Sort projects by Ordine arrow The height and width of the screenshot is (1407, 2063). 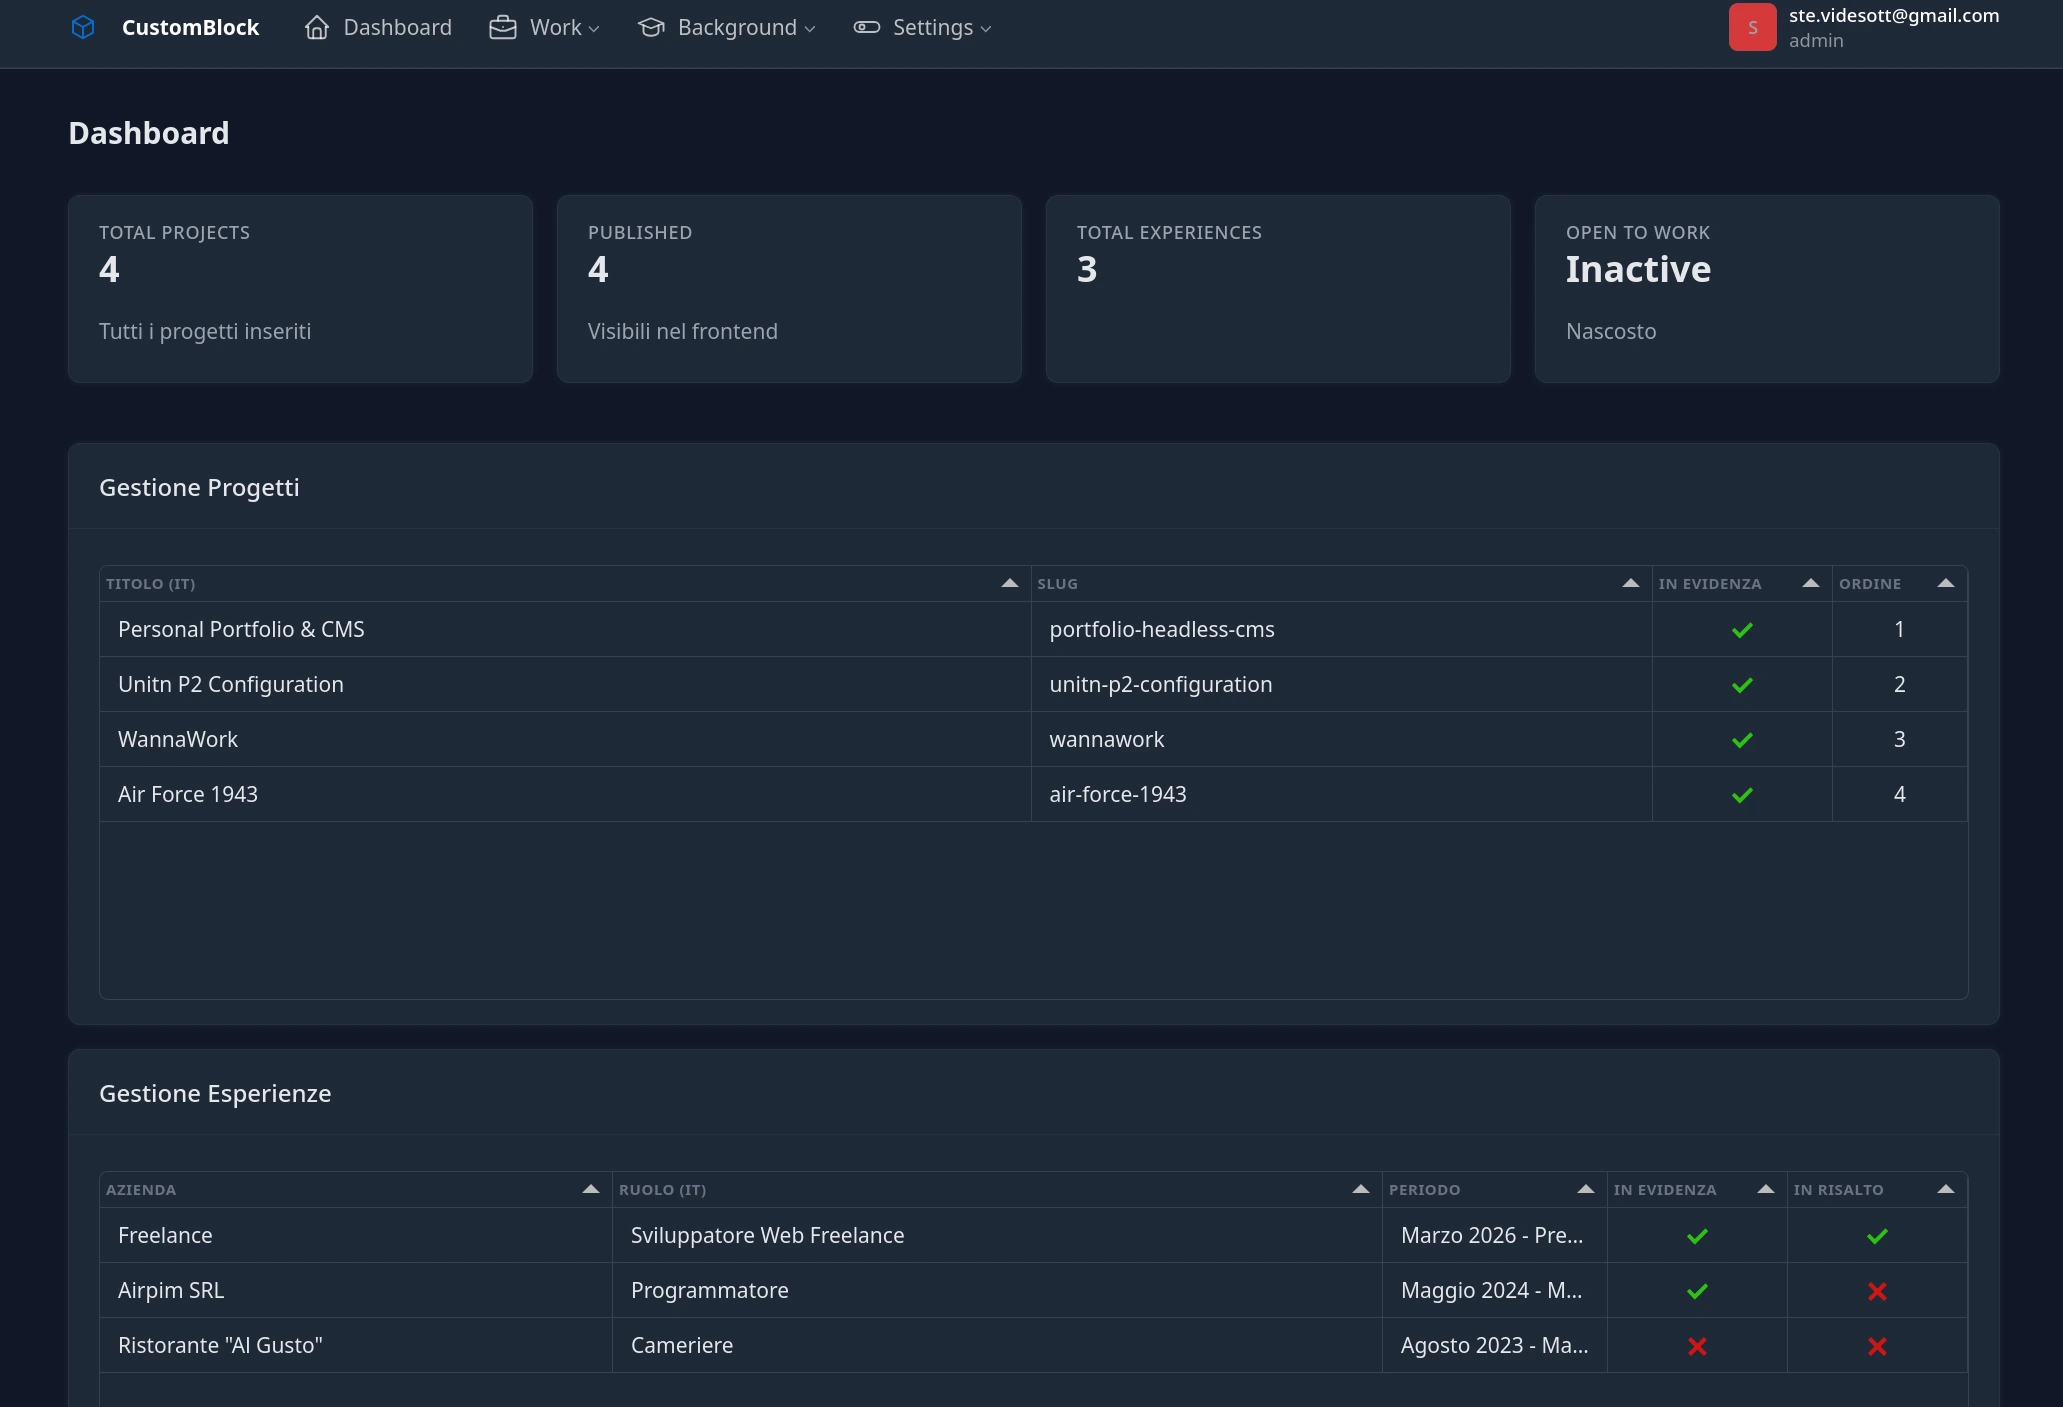1945,583
